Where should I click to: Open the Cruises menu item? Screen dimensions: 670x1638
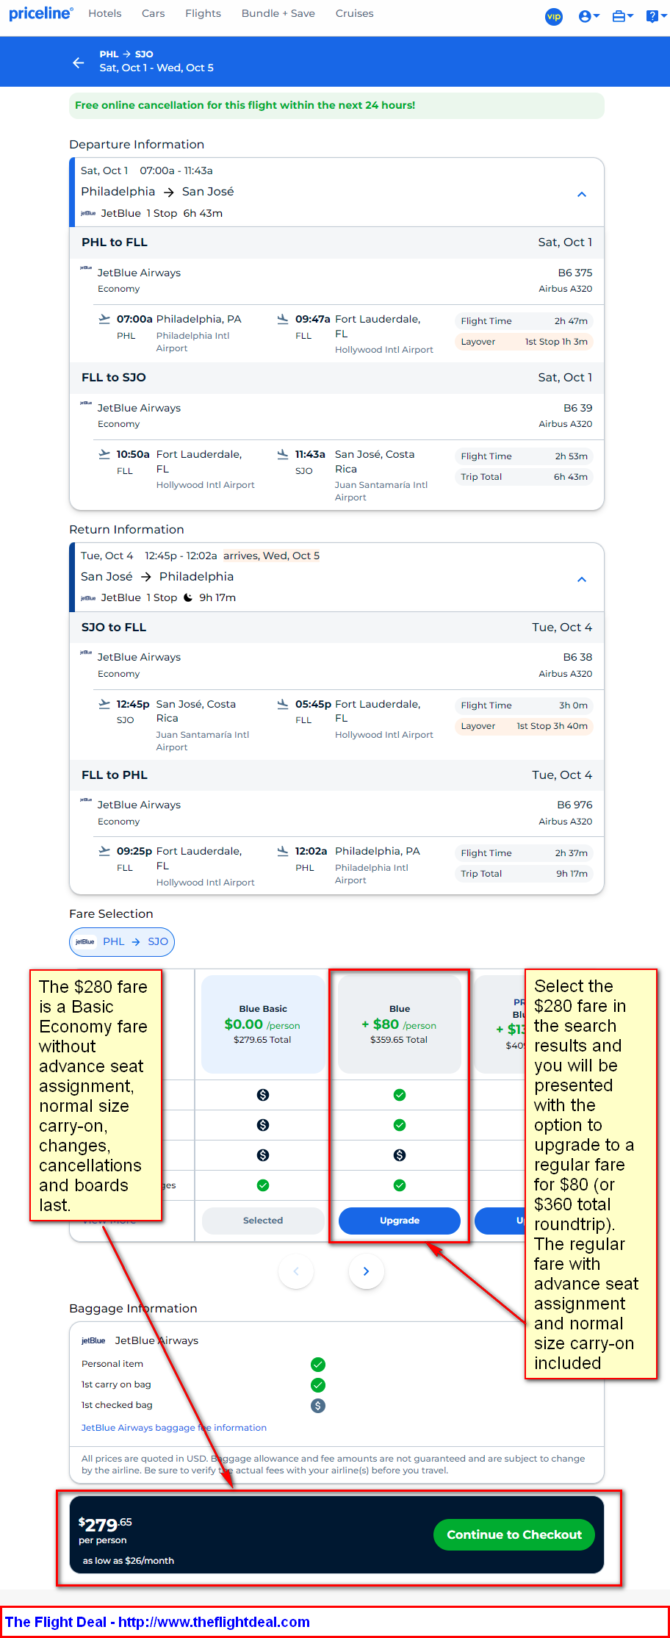coord(354,14)
